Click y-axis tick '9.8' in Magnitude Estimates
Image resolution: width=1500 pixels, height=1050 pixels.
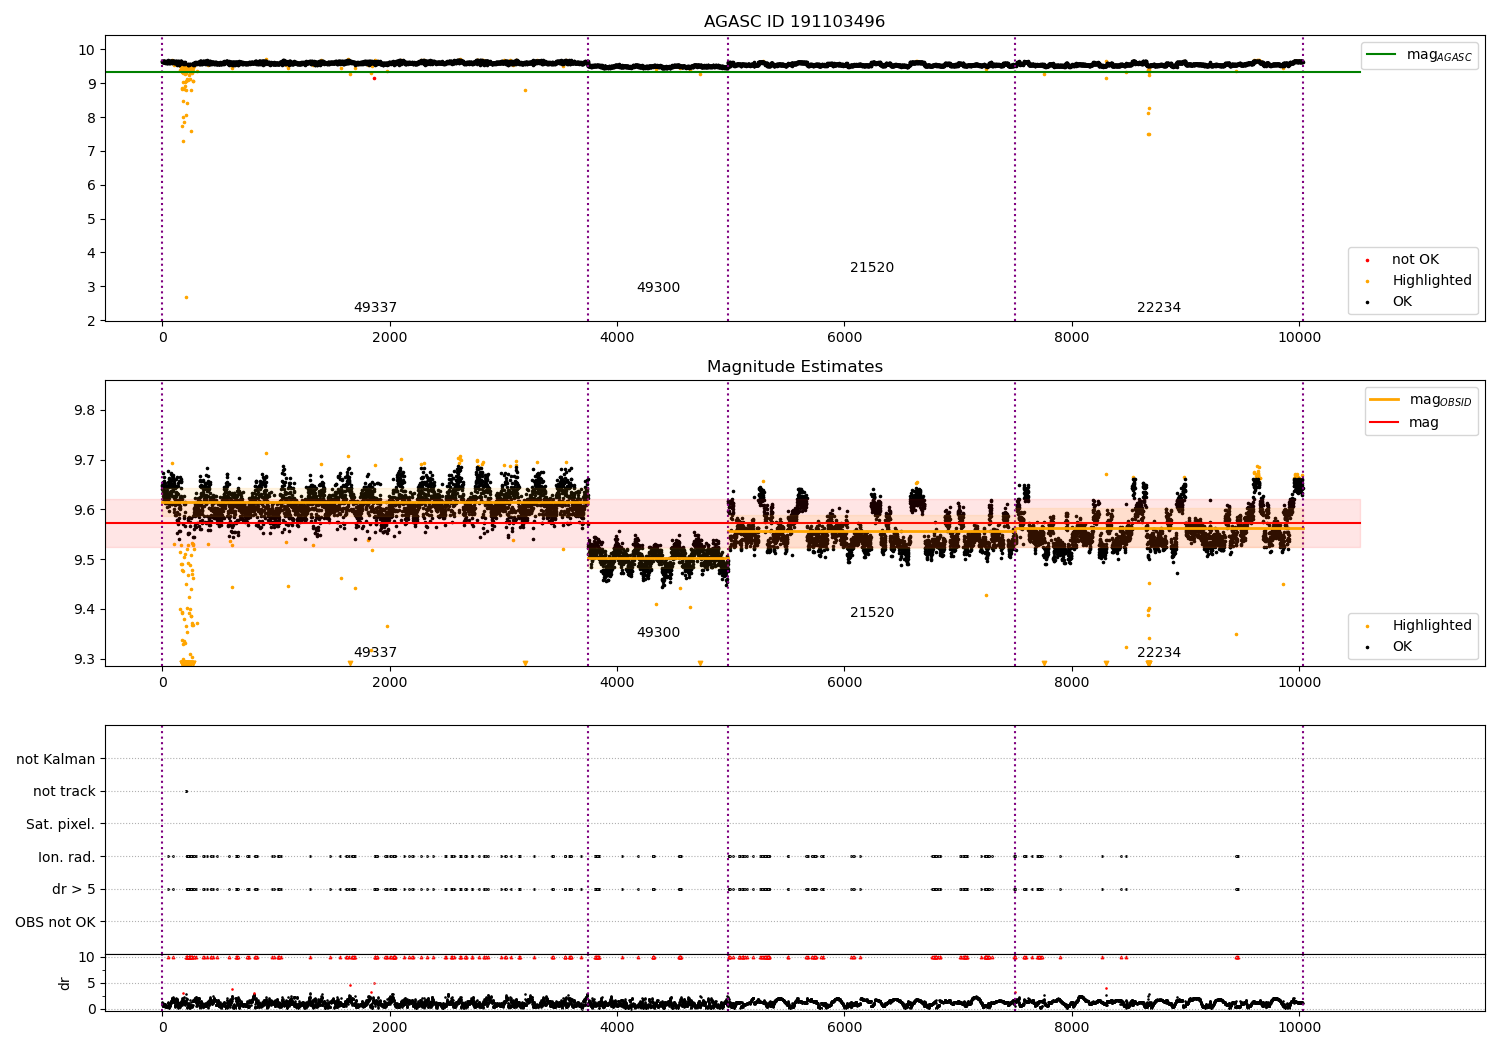click(84, 411)
